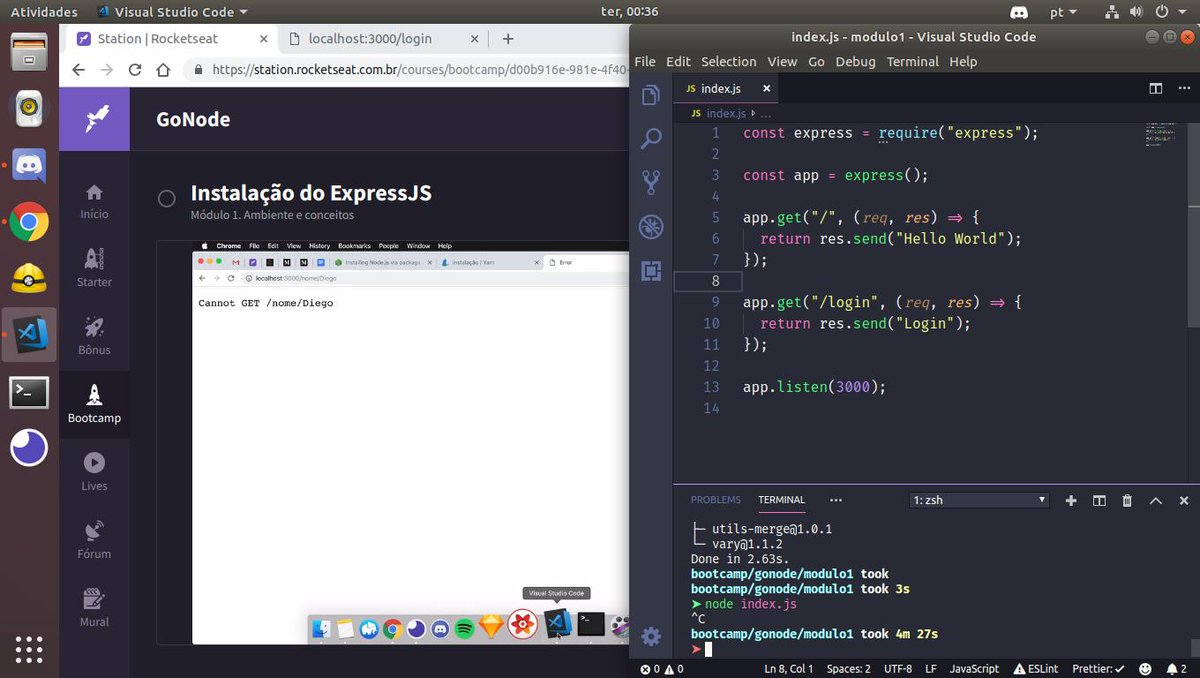This screenshot has height=678, width=1200.
Task: Open the Terminal menu in VS Code
Action: tap(913, 62)
